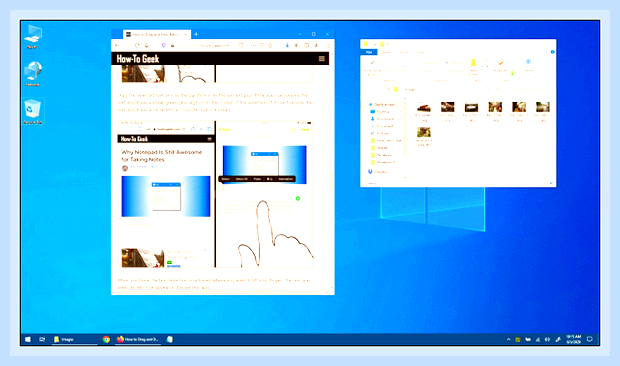
Task: Select Documents in the navigation pane
Action: (384, 126)
